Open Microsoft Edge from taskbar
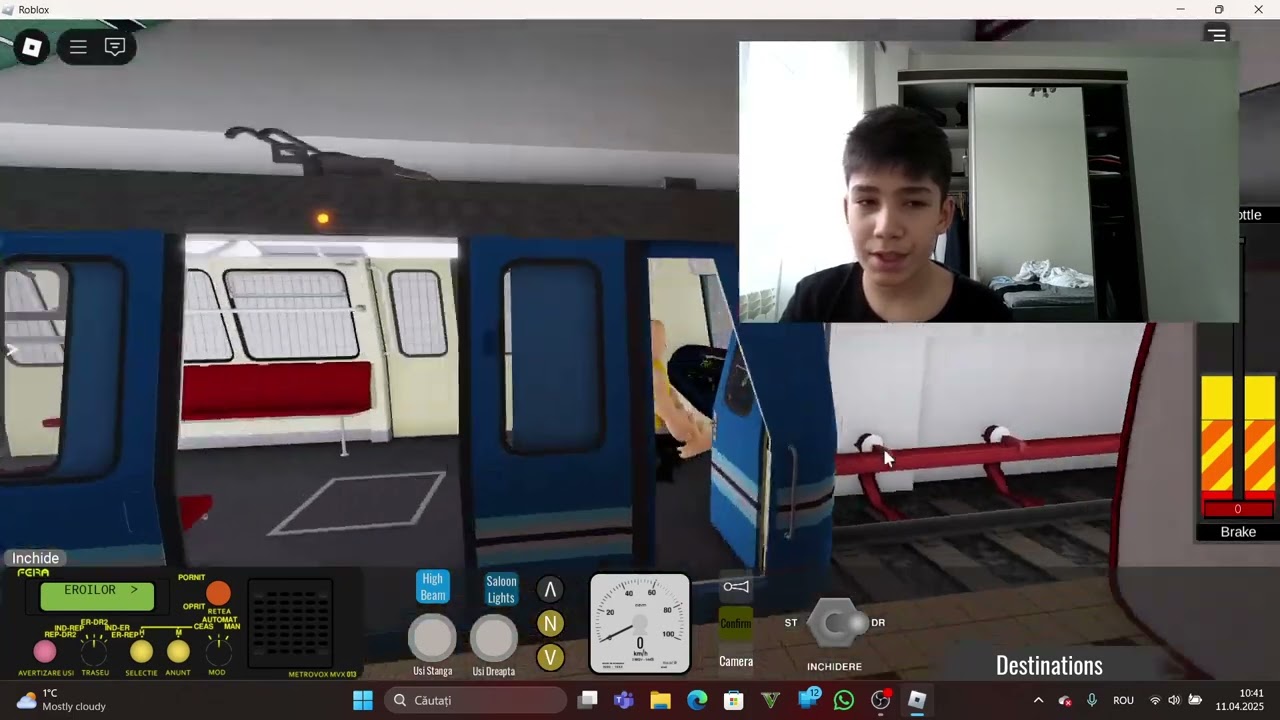The height and width of the screenshot is (720, 1280). (x=697, y=700)
